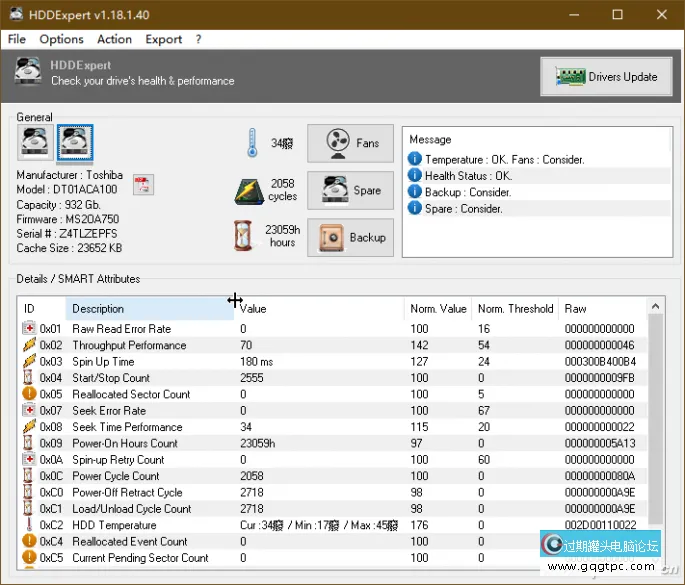
Task: Open the Export menu
Action: [163, 39]
